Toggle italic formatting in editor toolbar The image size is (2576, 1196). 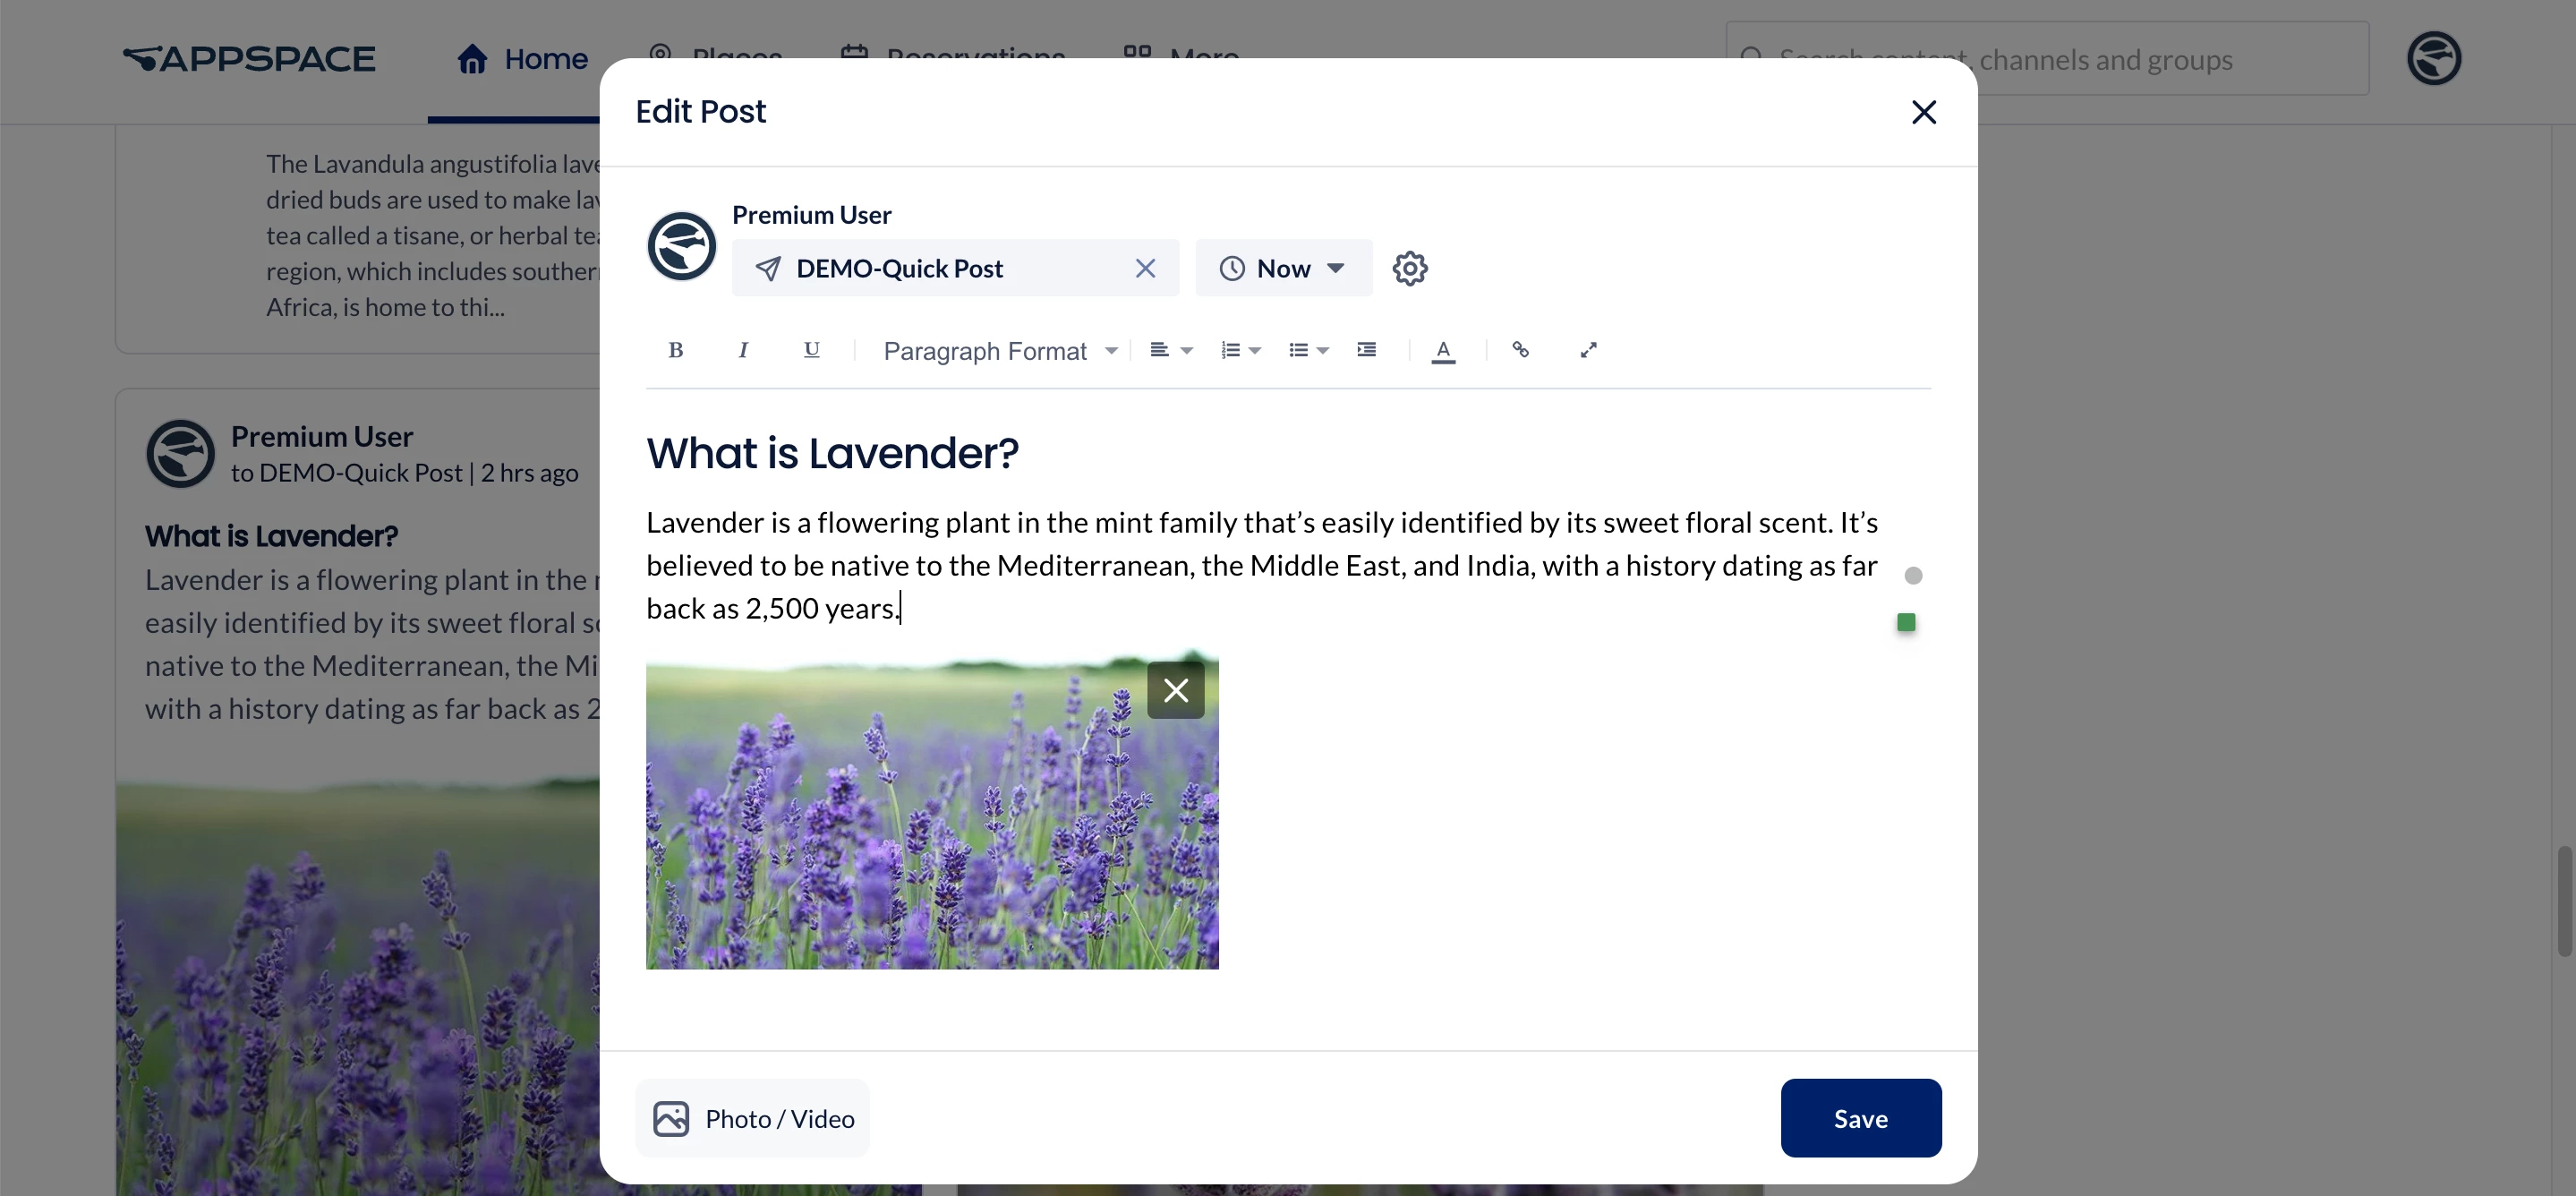[743, 350]
